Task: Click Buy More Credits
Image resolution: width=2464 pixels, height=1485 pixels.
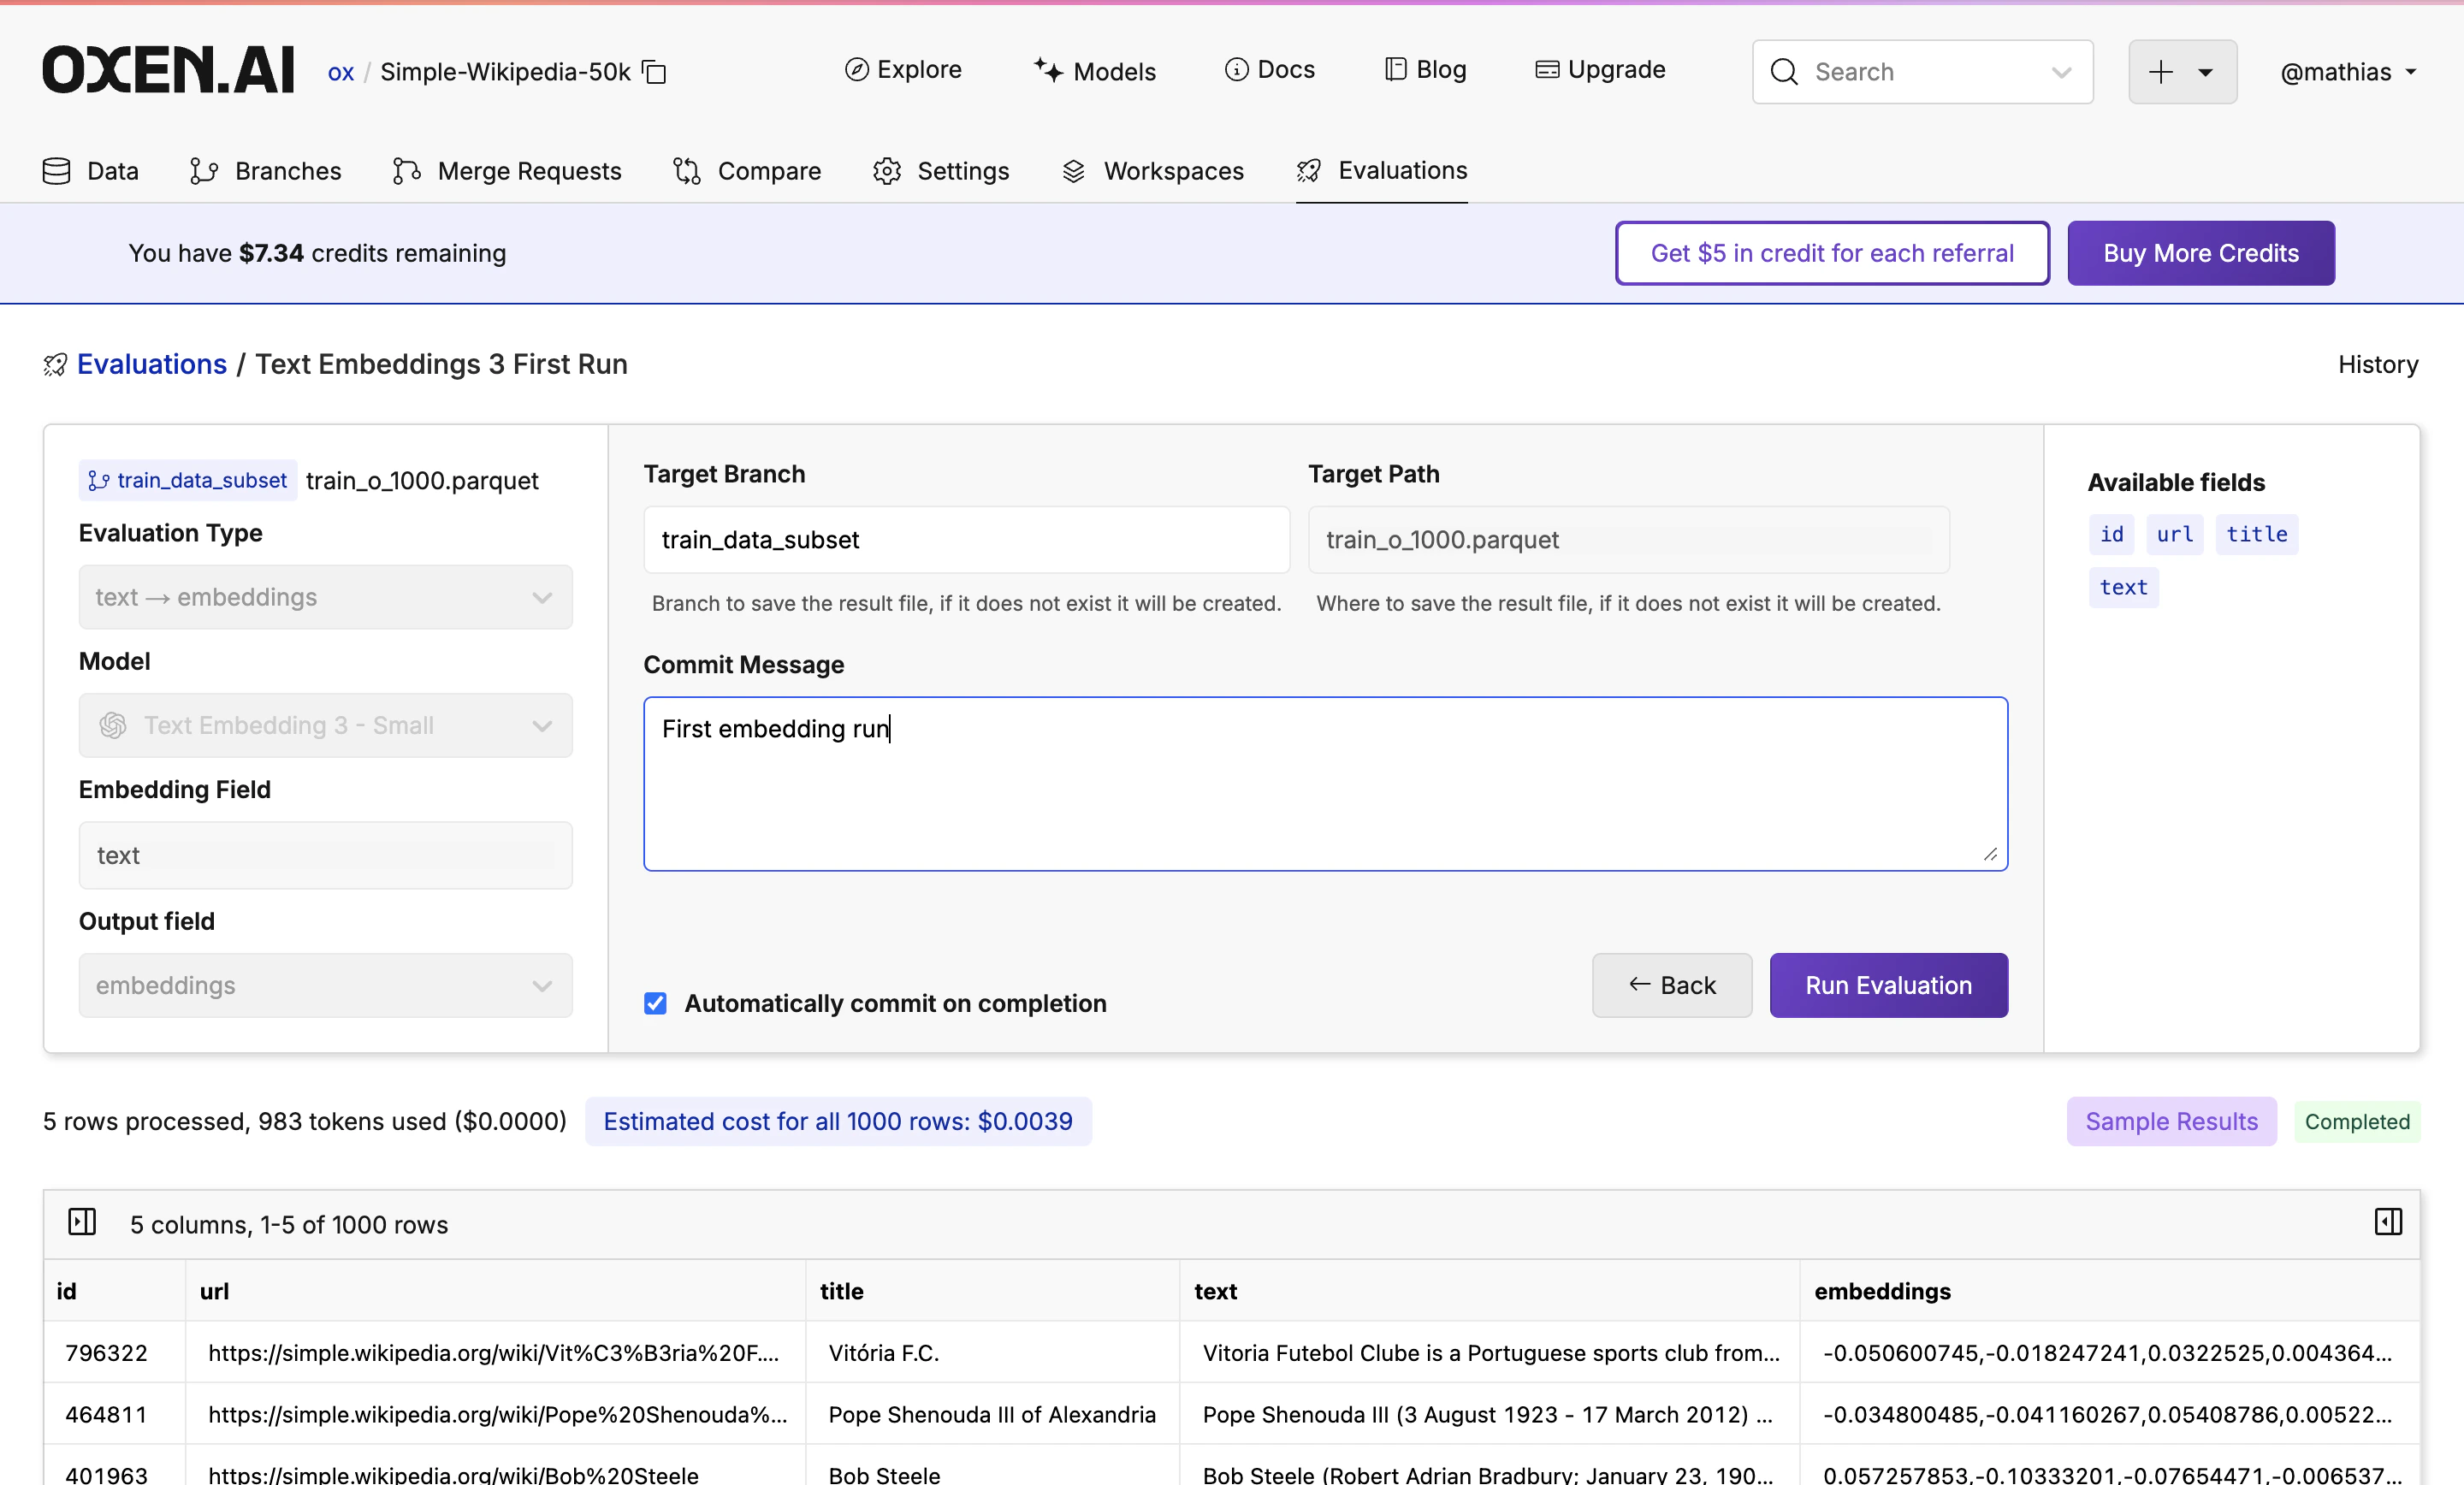Action: click(2200, 253)
